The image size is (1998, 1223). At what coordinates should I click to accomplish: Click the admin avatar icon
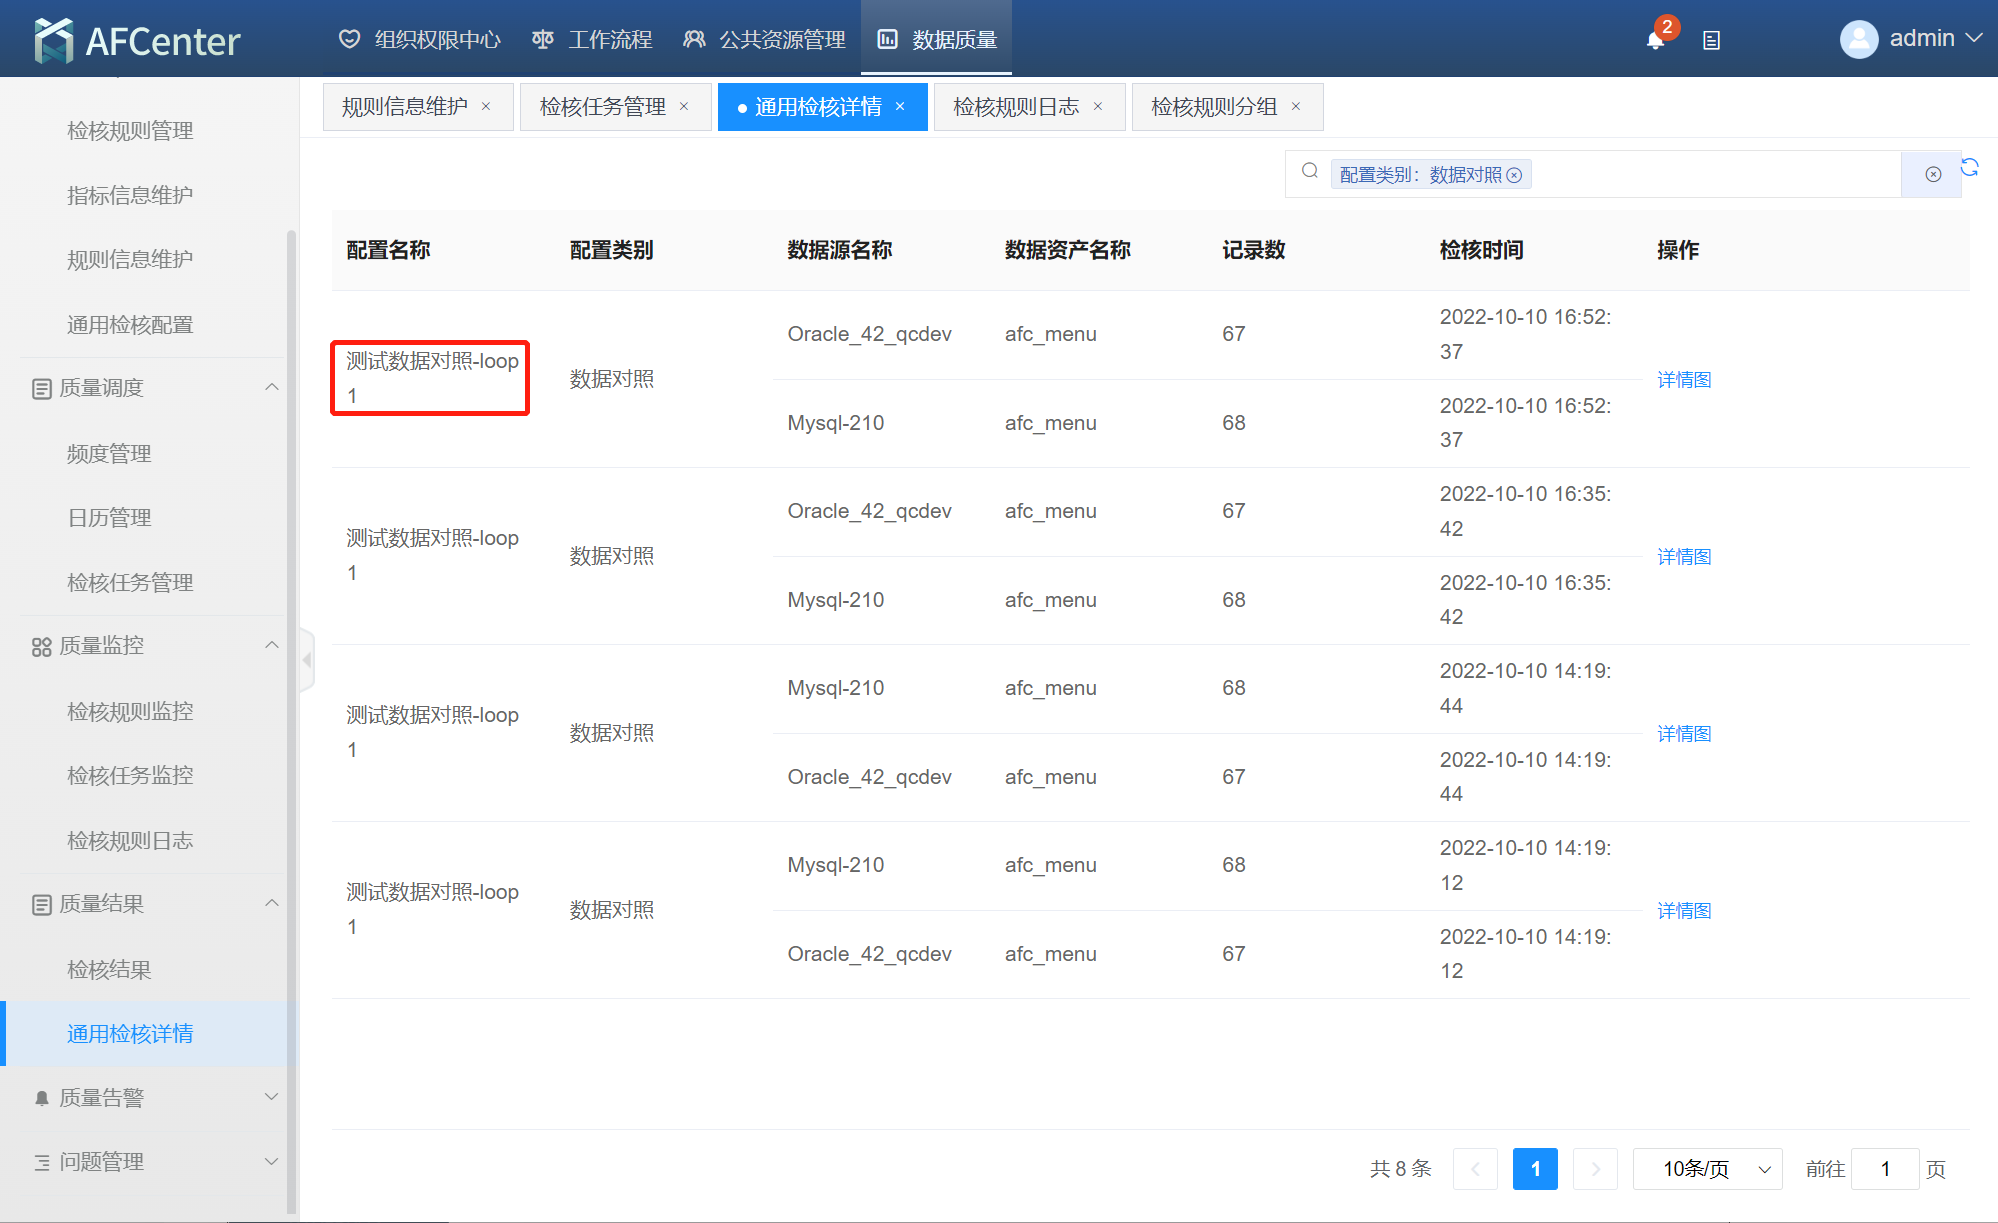pos(1858,39)
